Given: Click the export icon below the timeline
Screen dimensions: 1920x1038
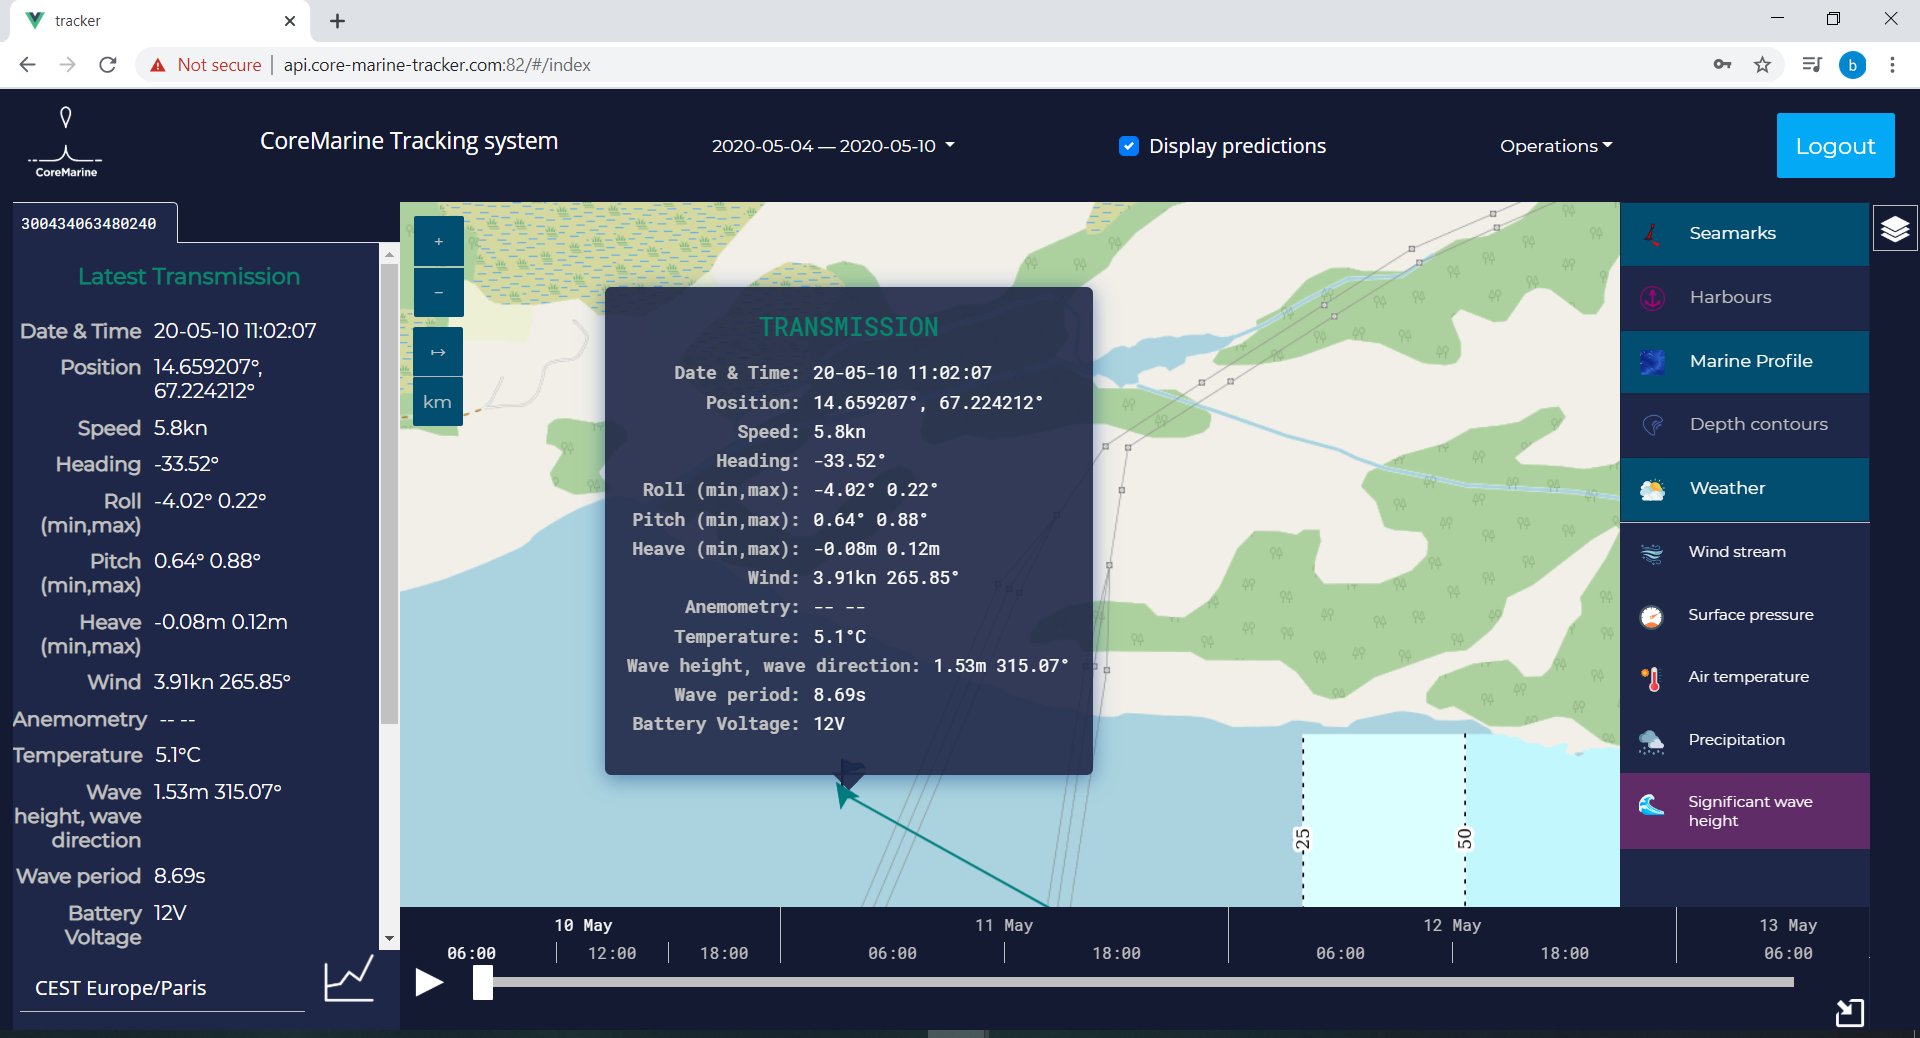Looking at the screenshot, I should (x=1850, y=1013).
